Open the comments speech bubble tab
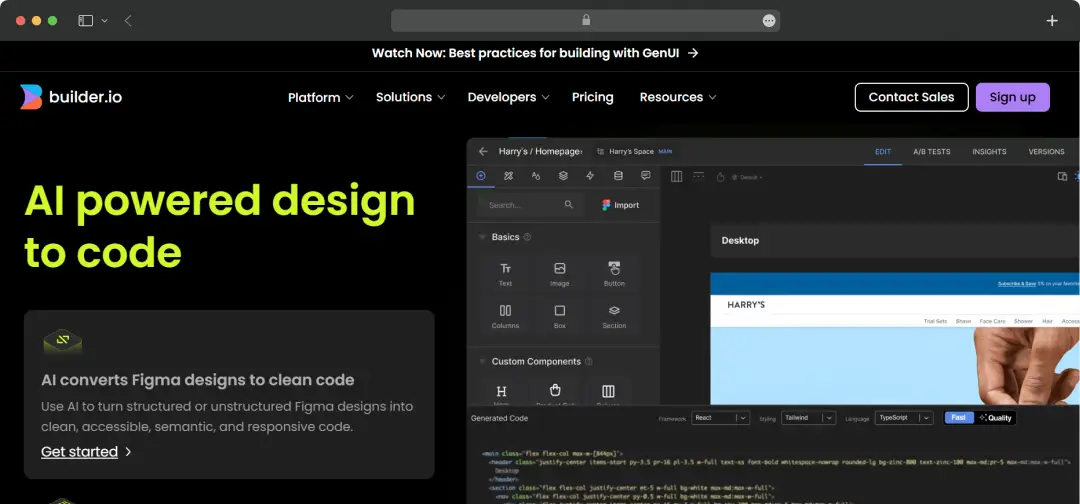The height and width of the screenshot is (504, 1080). click(x=645, y=176)
